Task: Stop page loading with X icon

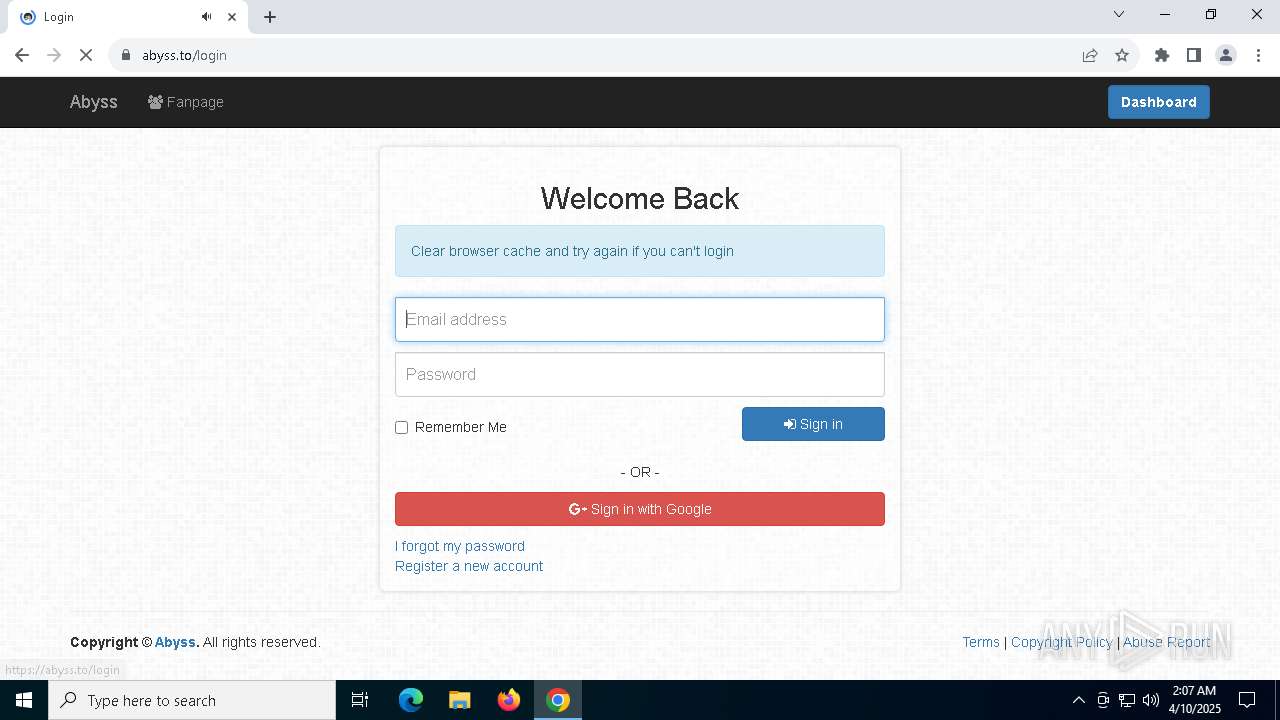Action: point(86,55)
